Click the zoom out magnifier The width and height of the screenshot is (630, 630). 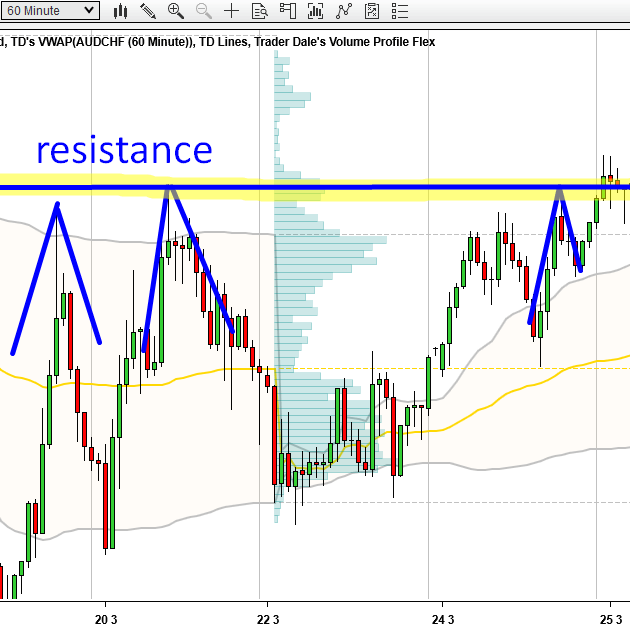coord(204,11)
